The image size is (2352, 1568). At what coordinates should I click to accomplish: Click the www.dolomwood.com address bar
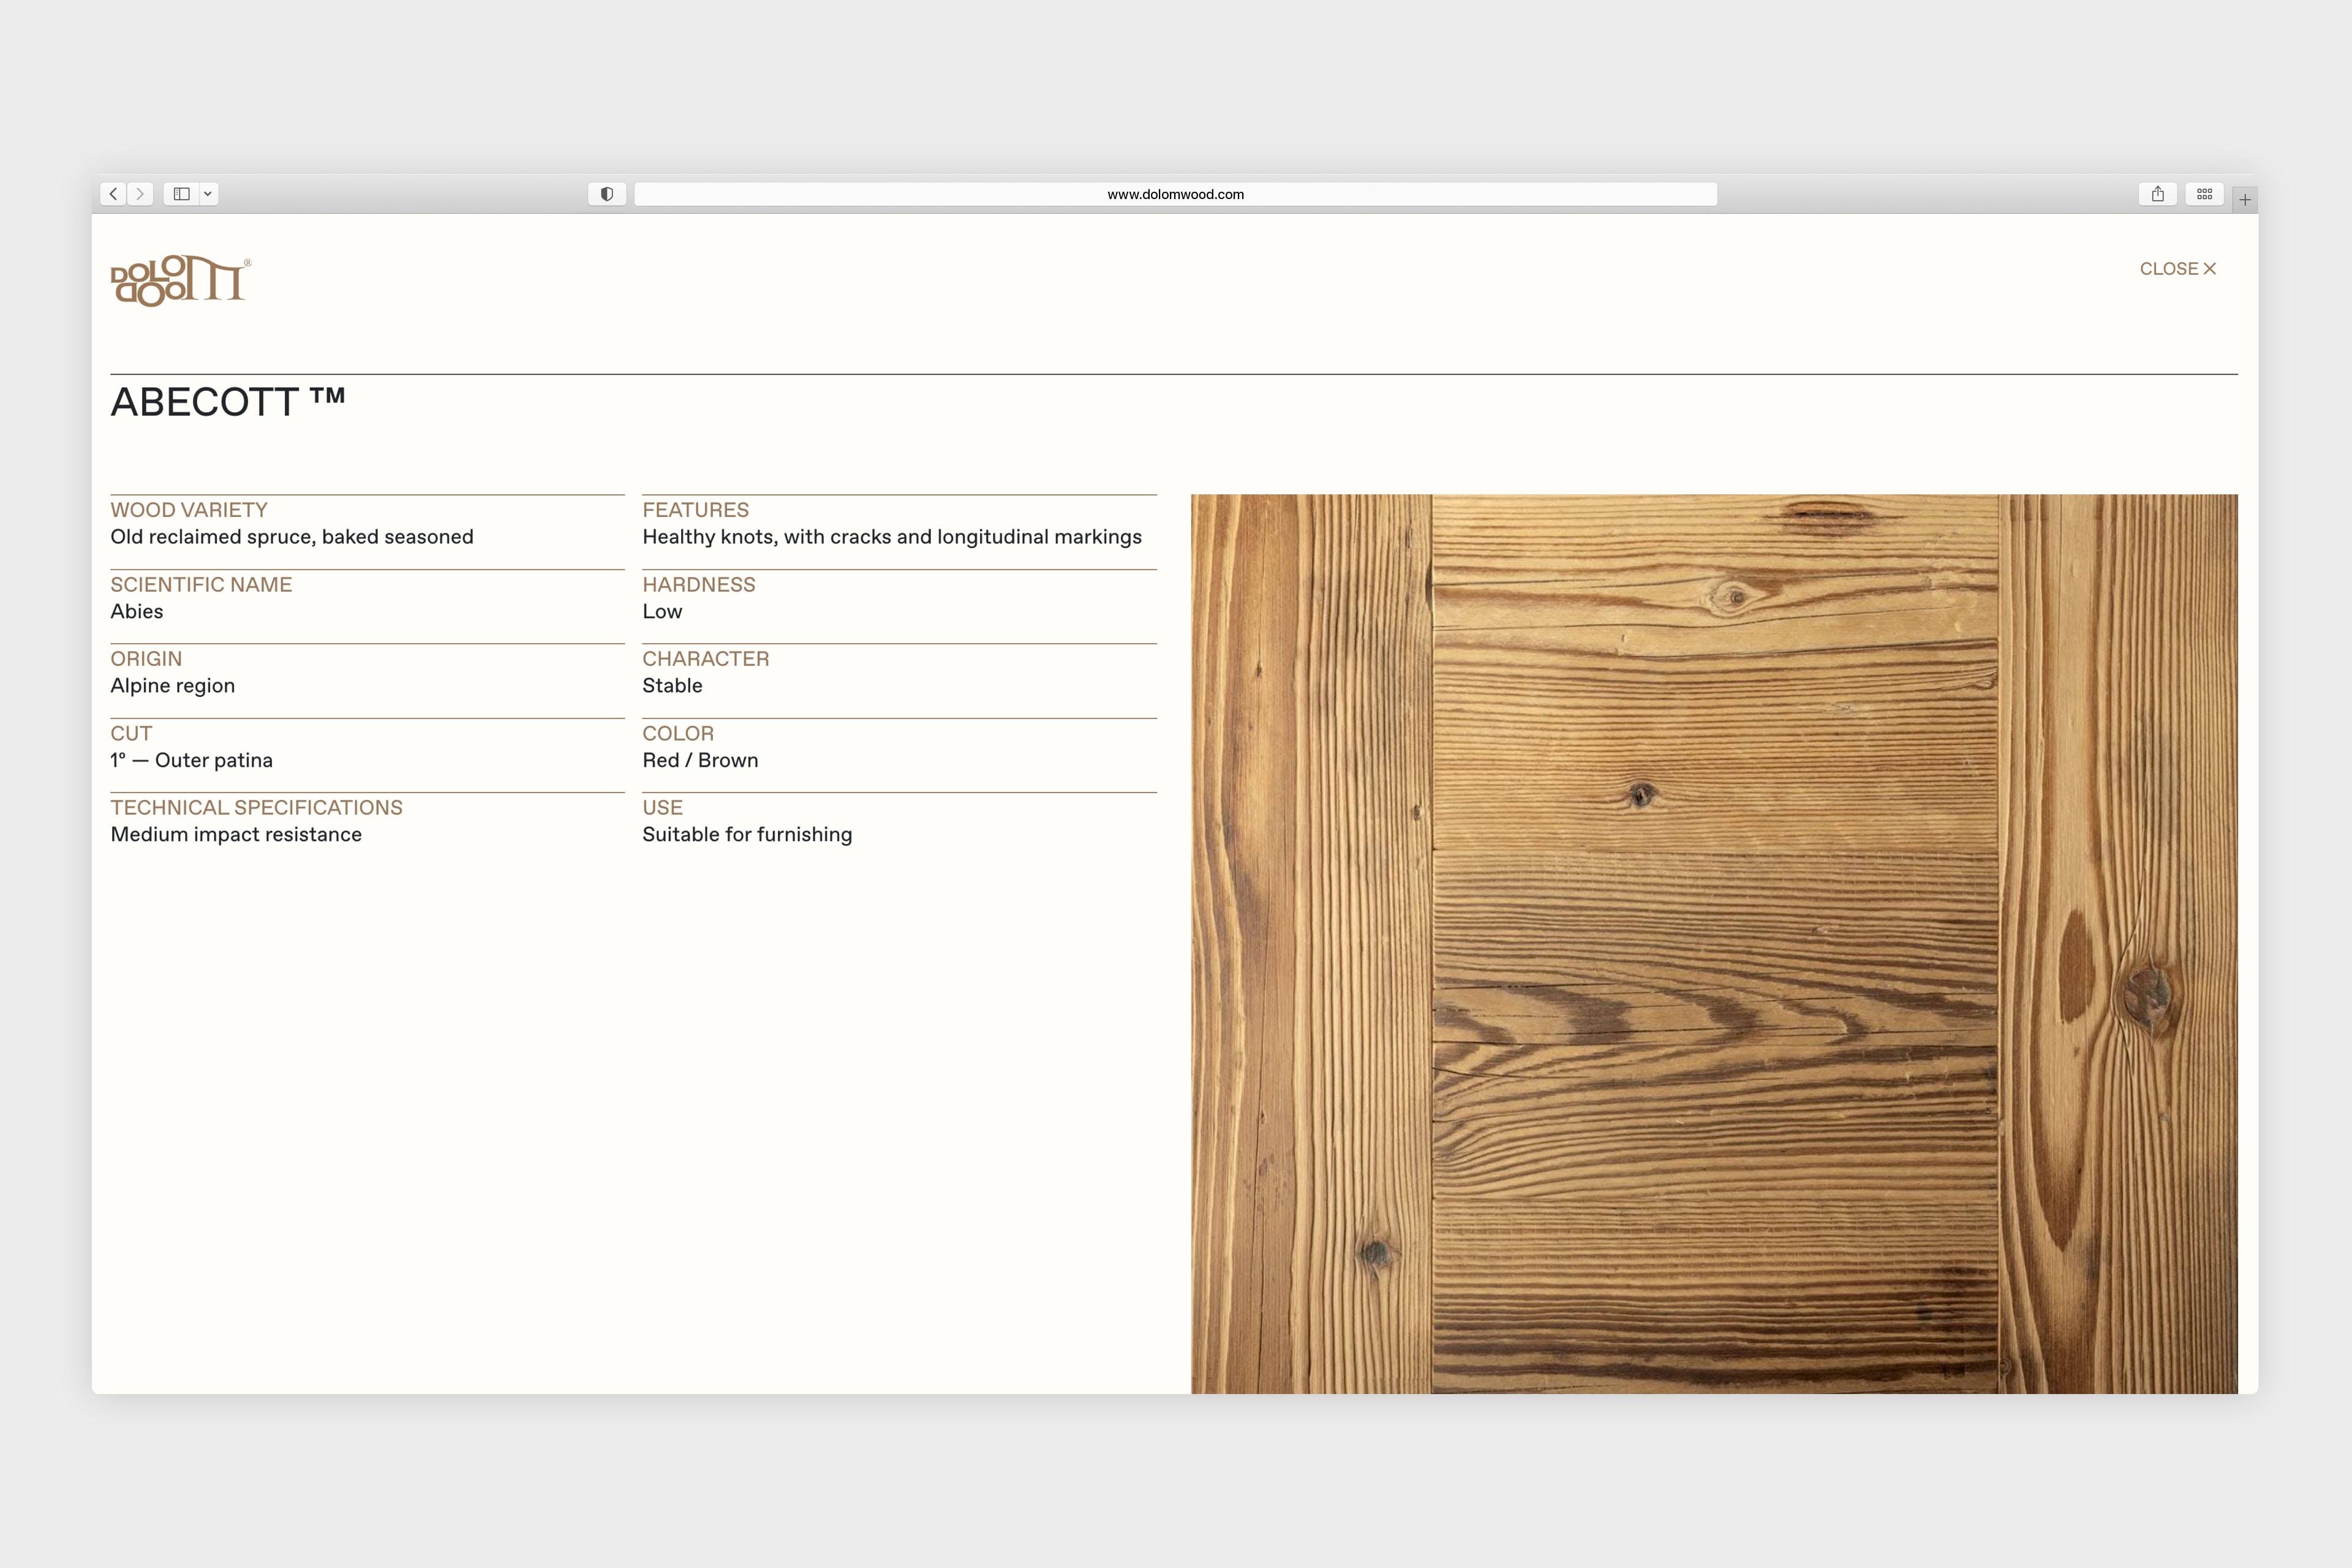pos(1175,194)
